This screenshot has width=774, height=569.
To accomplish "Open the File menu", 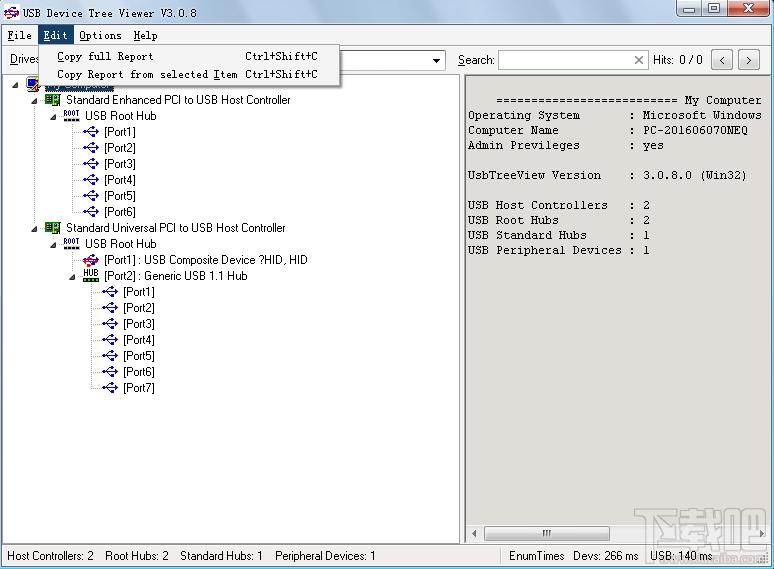I will point(19,35).
